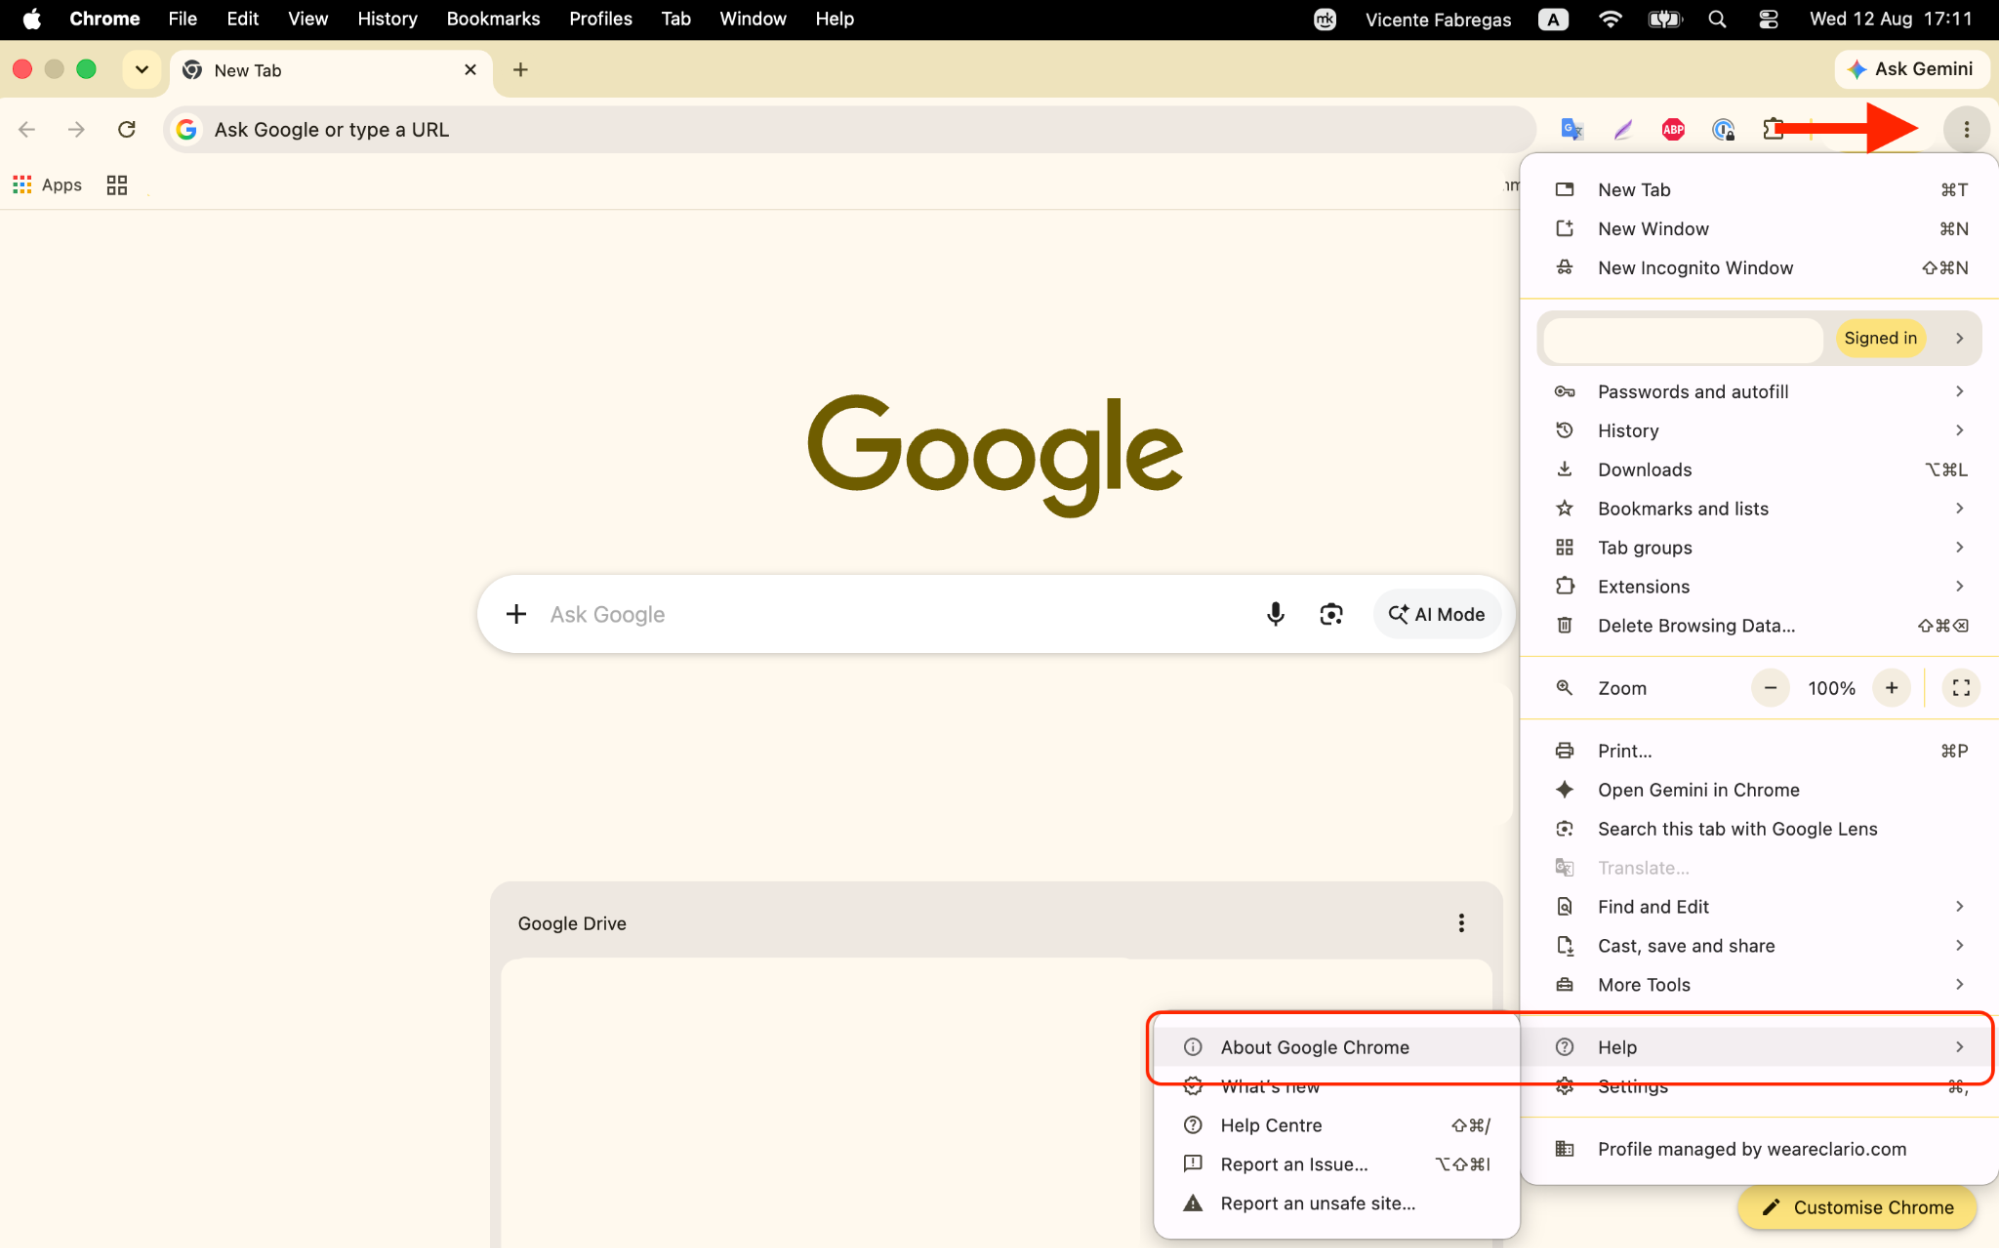Image resolution: width=1999 pixels, height=1249 pixels.
Task: Select Help in Chrome menu
Action: [x=1758, y=1047]
